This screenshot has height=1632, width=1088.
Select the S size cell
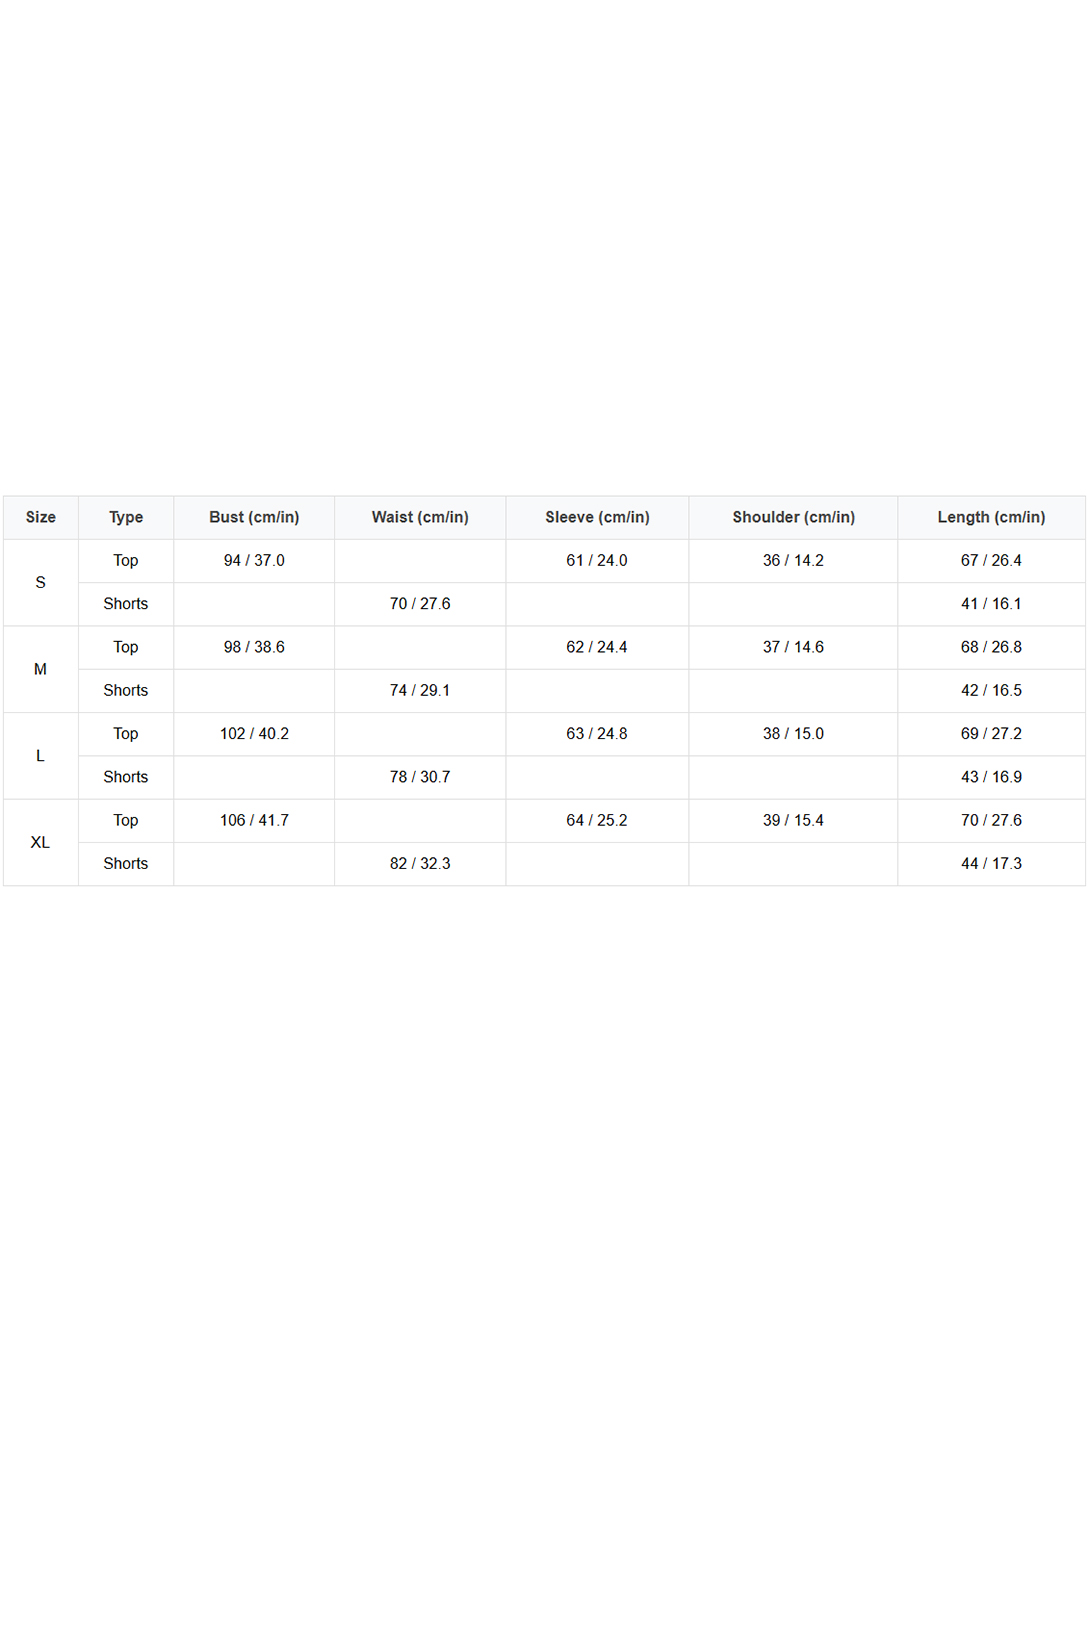click(x=41, y=582)
